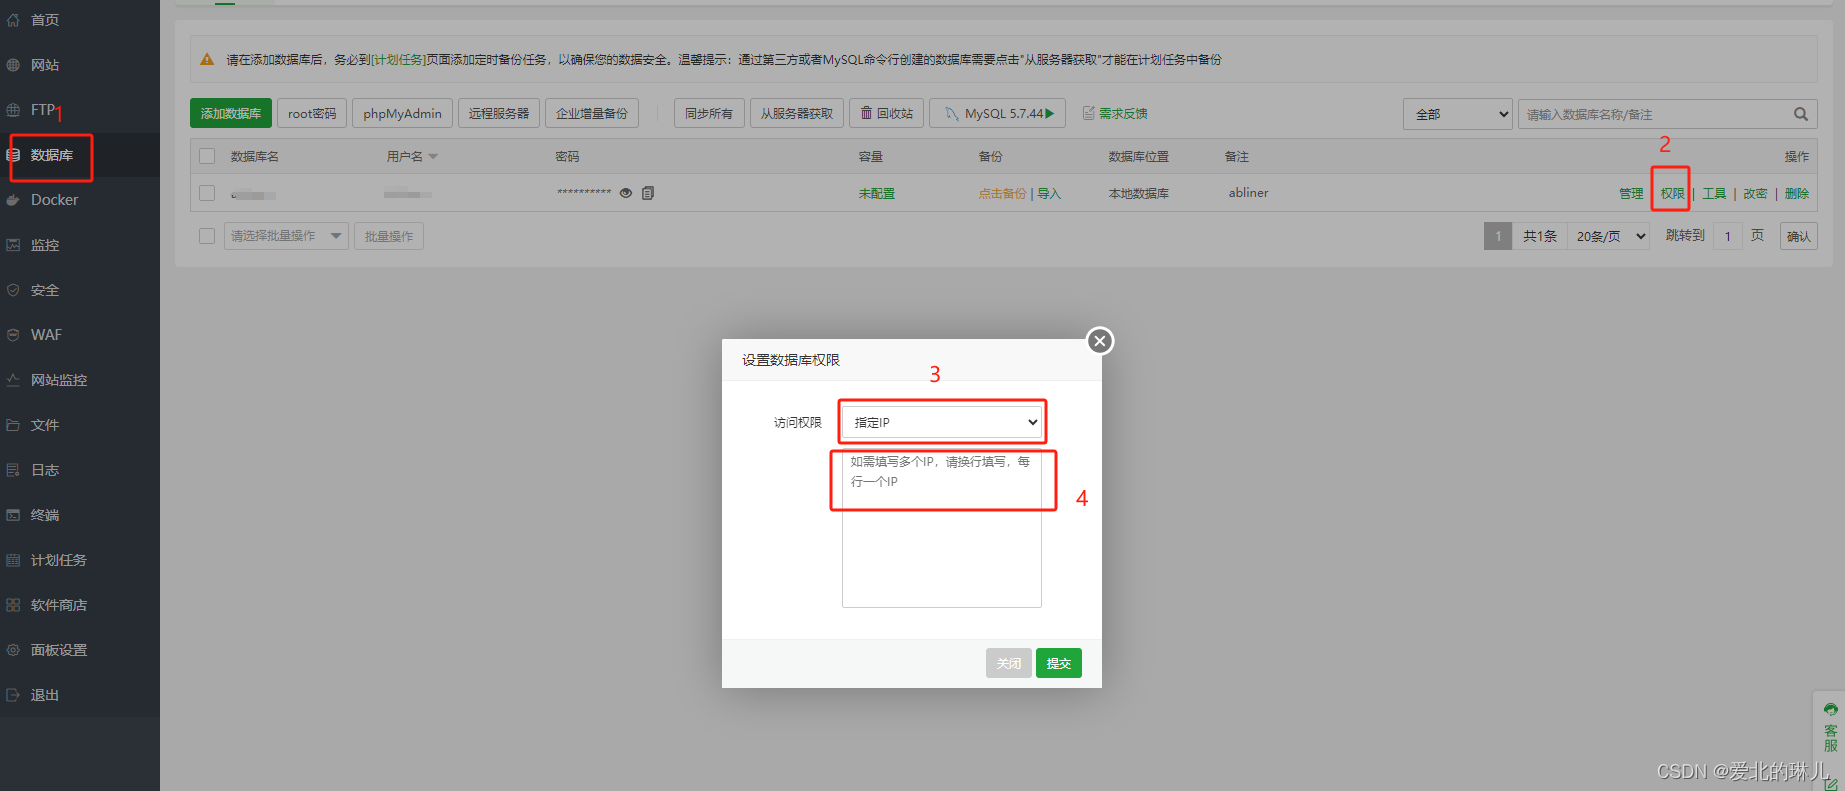
Task: Click 改密 link in database row
Action: pyautogui.click(x=1755, y=193)
